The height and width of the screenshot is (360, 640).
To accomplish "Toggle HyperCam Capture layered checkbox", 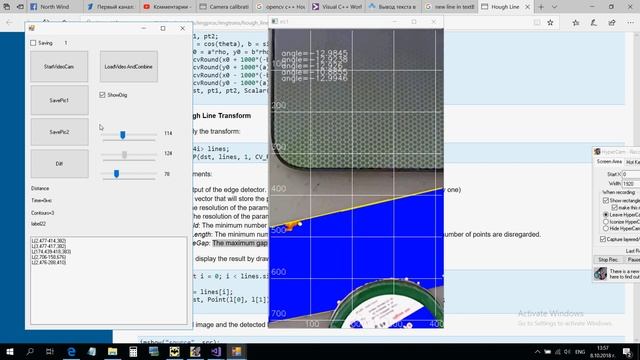I will click(603, 239).
